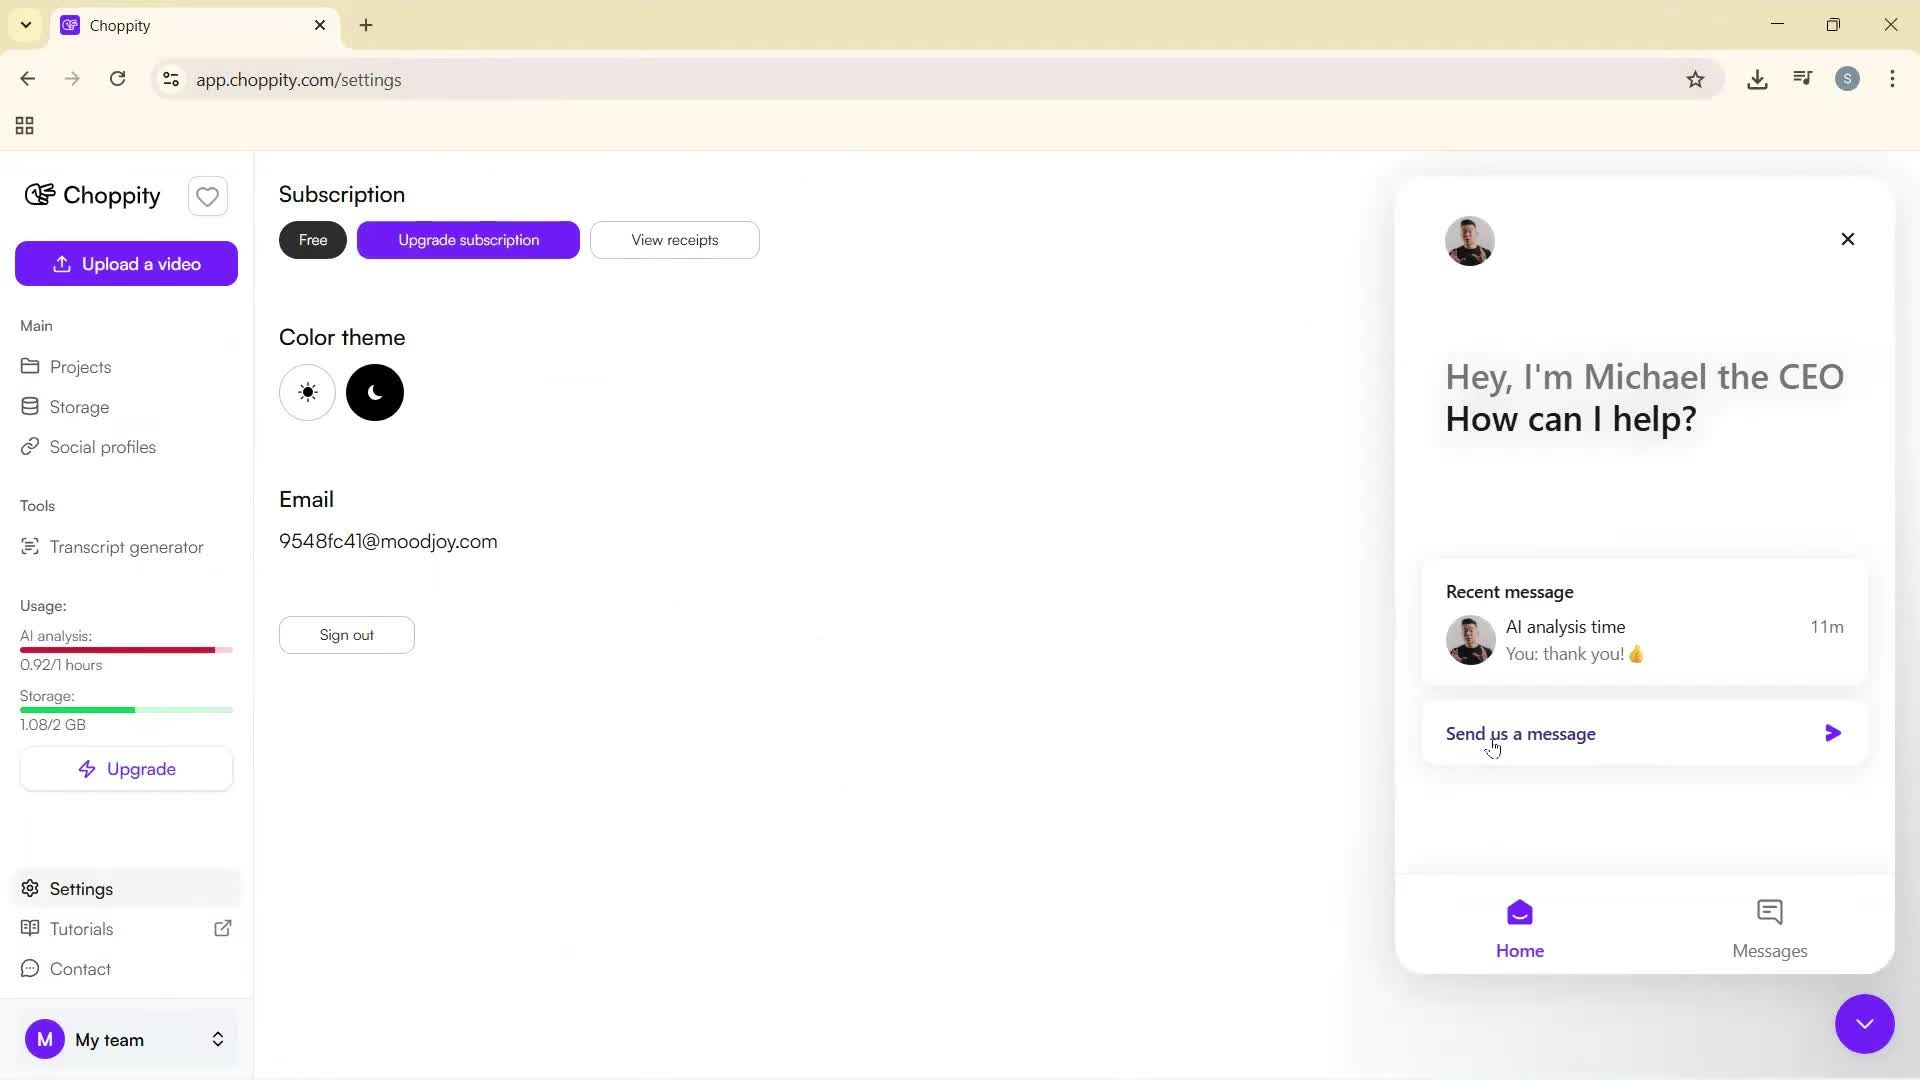Open Tutorials via the external link icon

223,928
